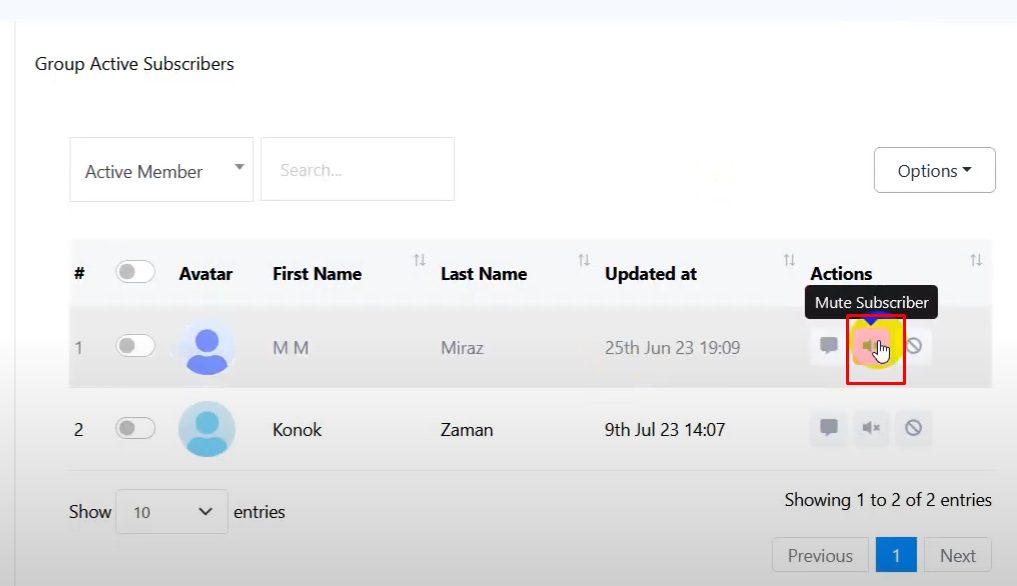The height and width of the screenshot is (586, 1017).
Task: Block subscriber M M Miraz
Action: 913,347
